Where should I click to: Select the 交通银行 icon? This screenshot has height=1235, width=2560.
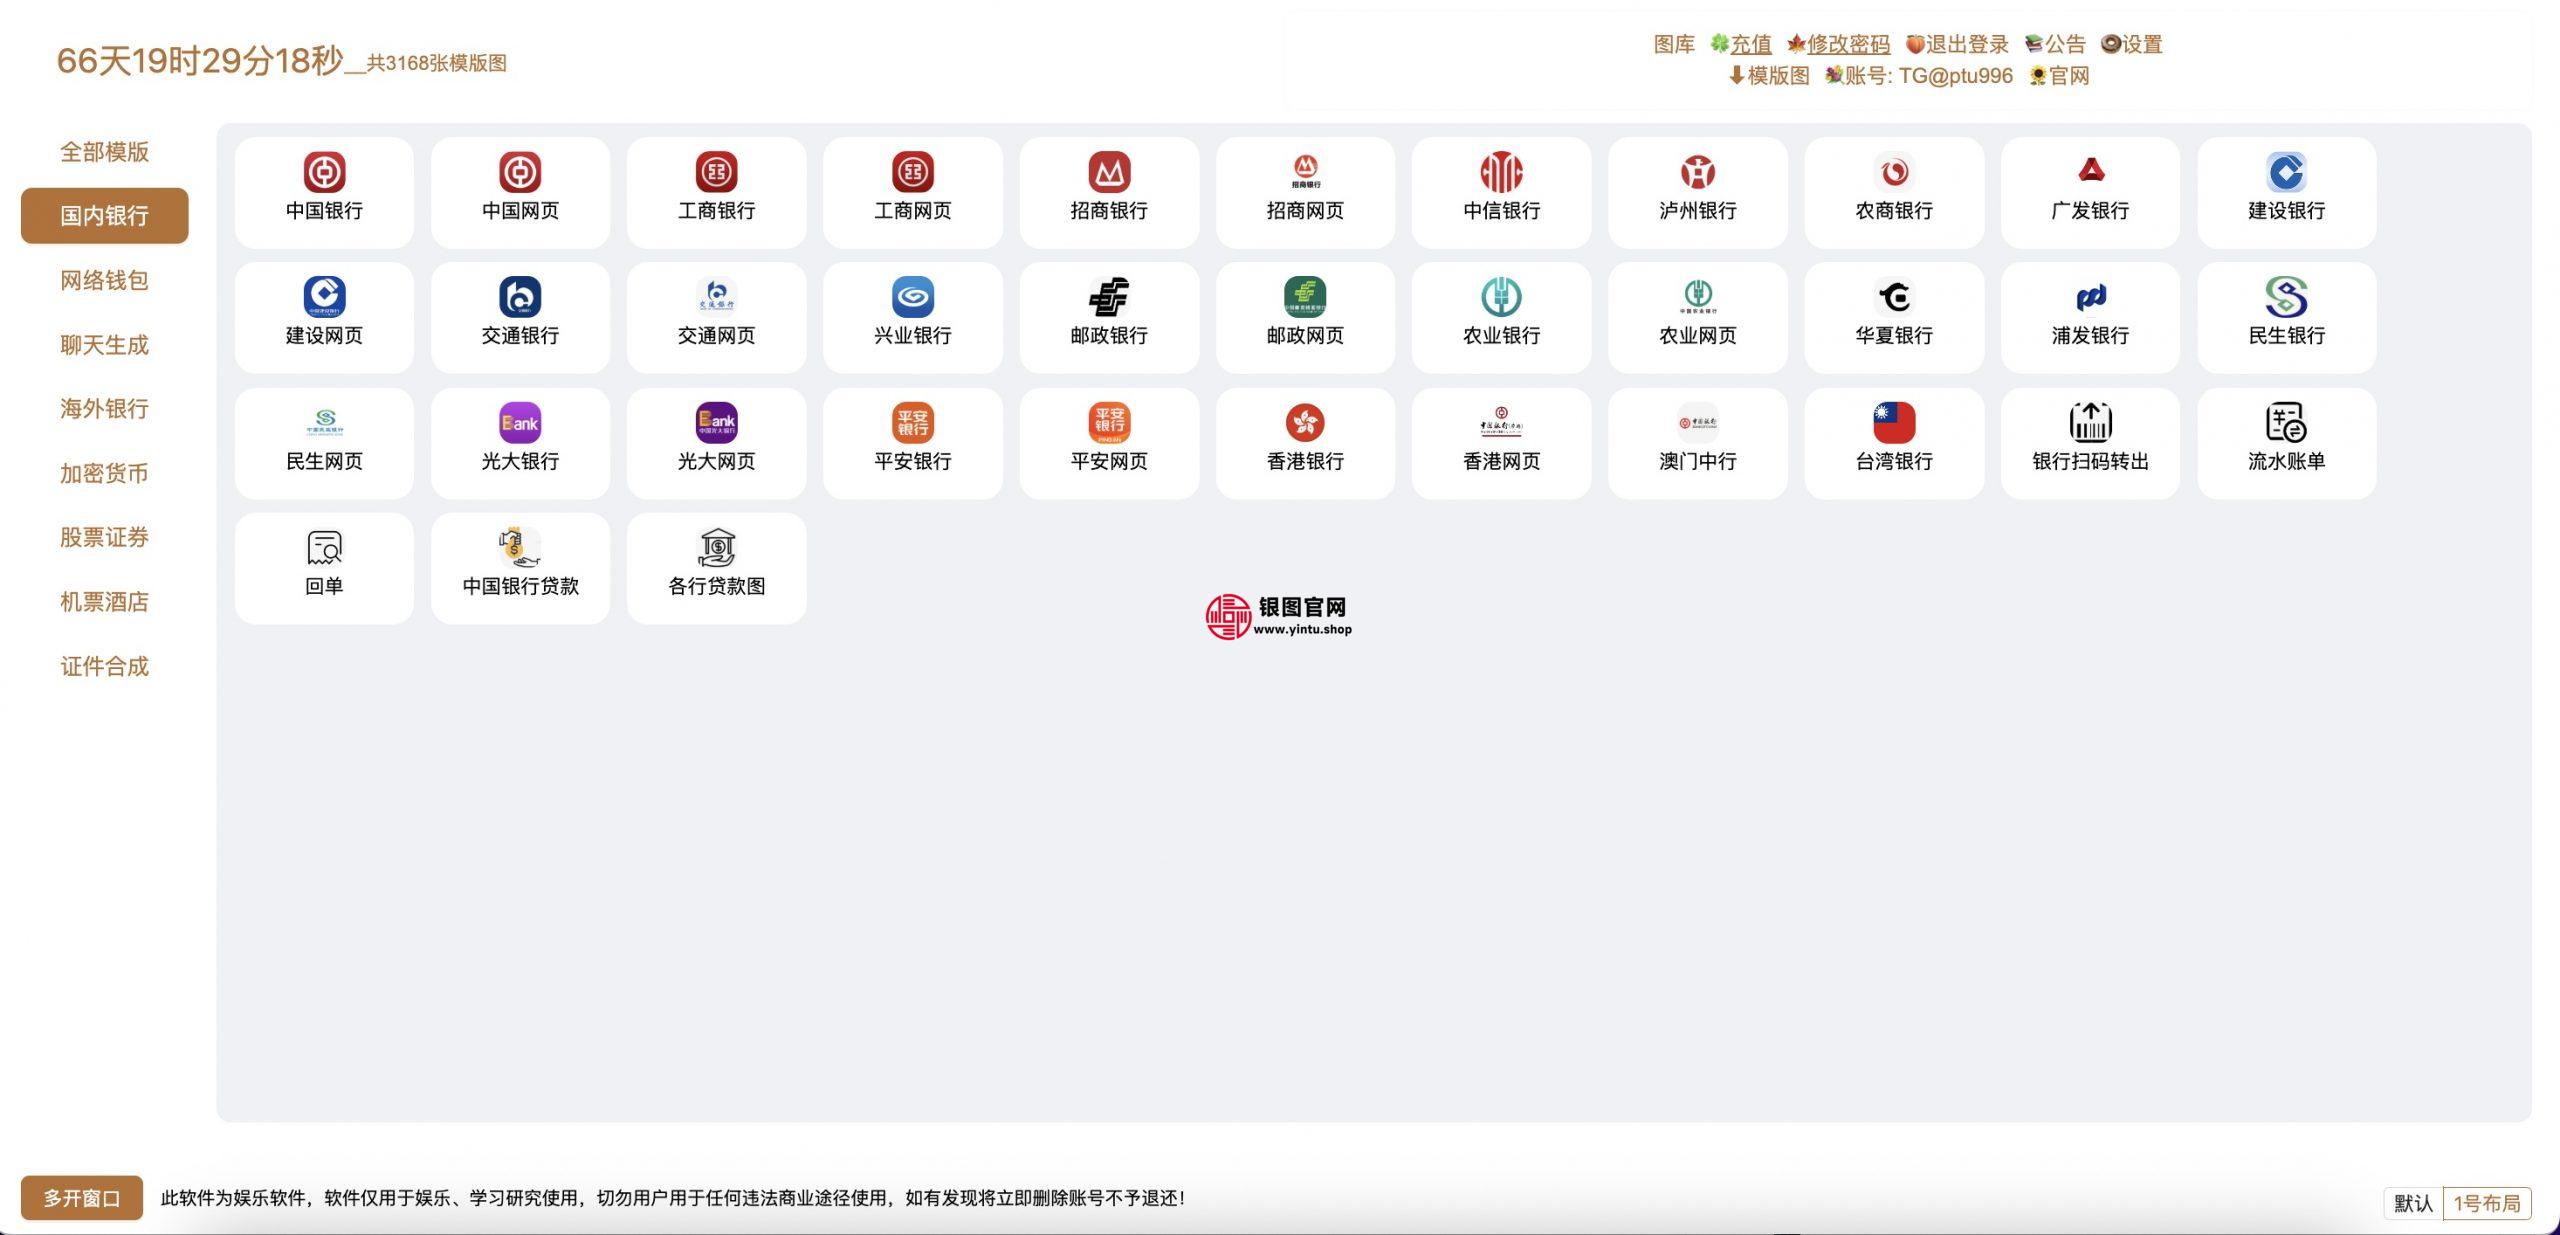pos(520,297)
